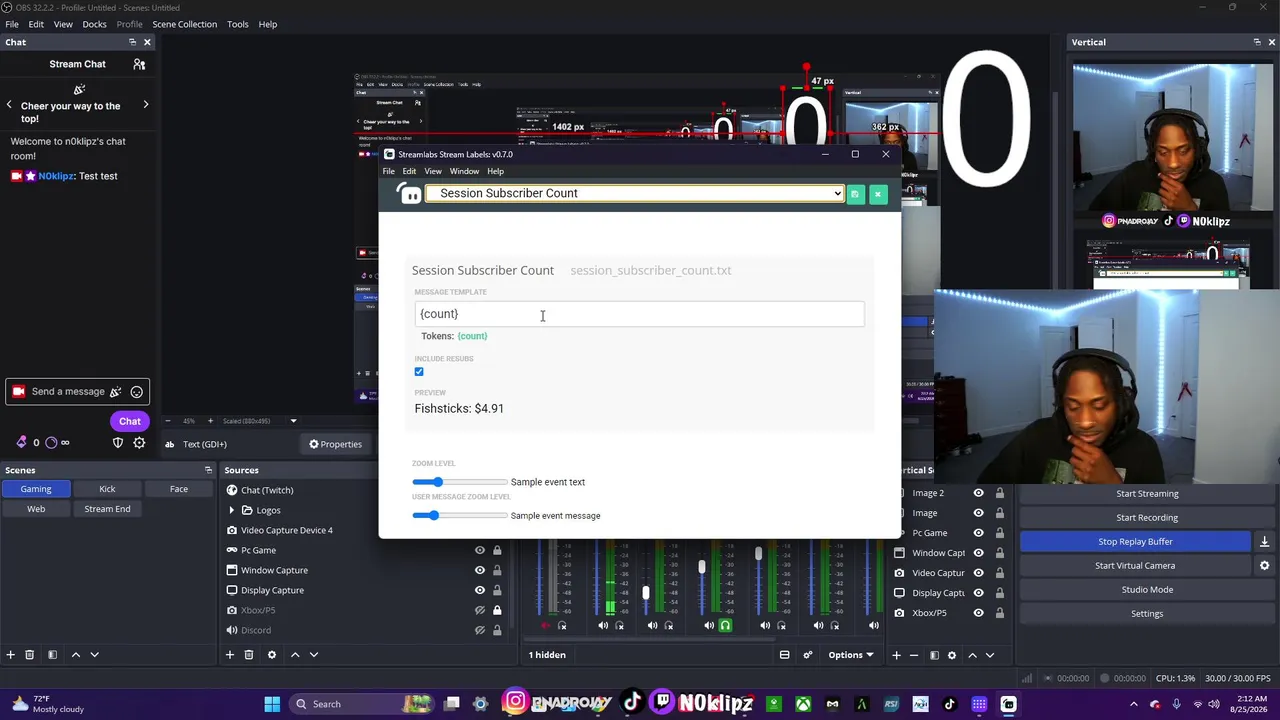Image resolution: width=1280 pixels, height=720 pixels.
Task: Move source down in Sources toolbar
Action: (314, 654)
